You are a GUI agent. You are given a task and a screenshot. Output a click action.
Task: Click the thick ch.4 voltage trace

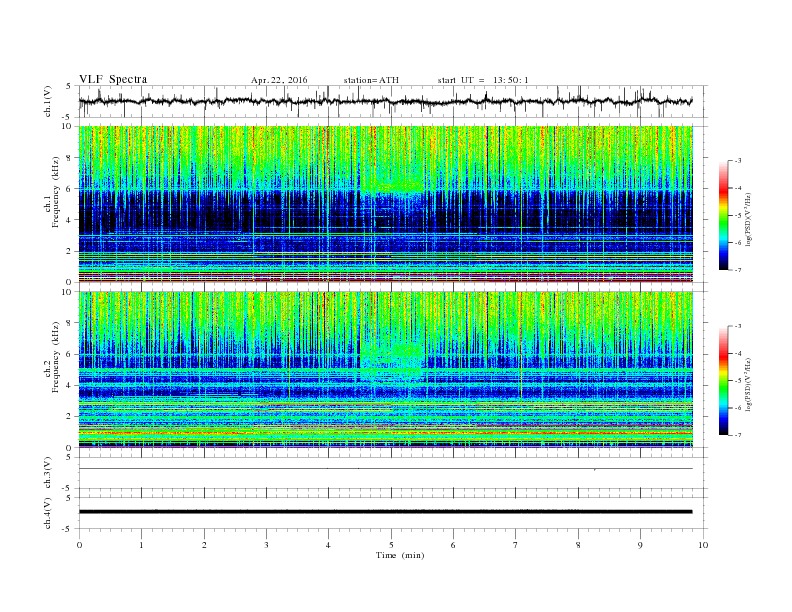[x=385, y=512]
